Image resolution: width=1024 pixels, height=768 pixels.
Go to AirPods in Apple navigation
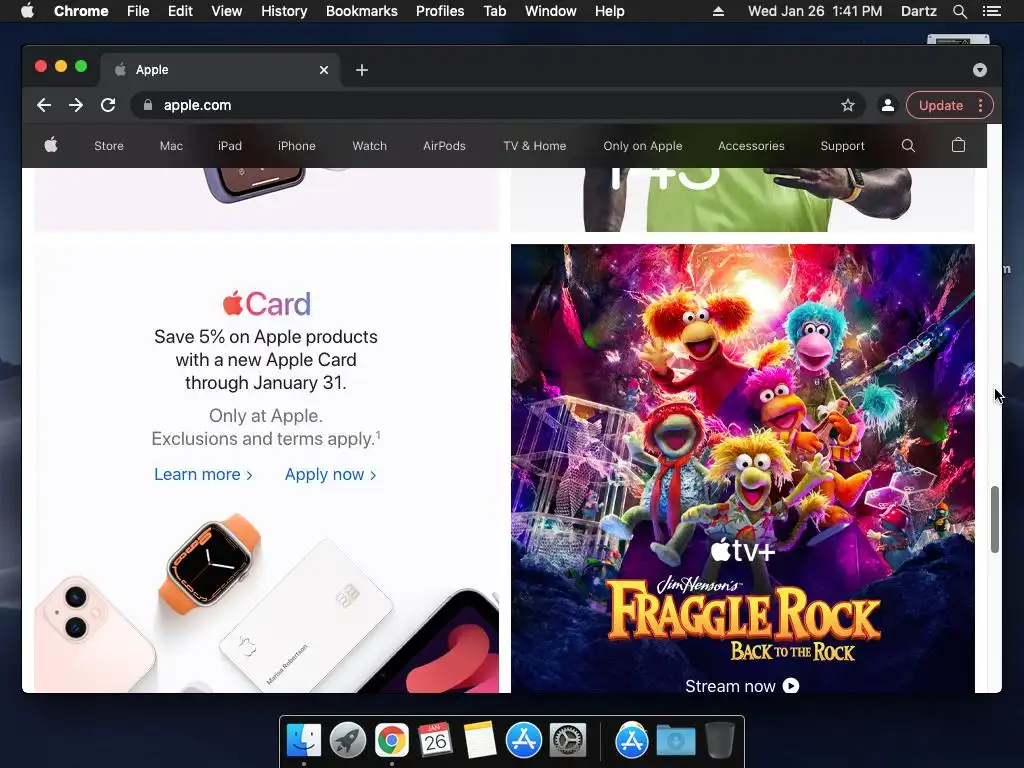point(444,146)
